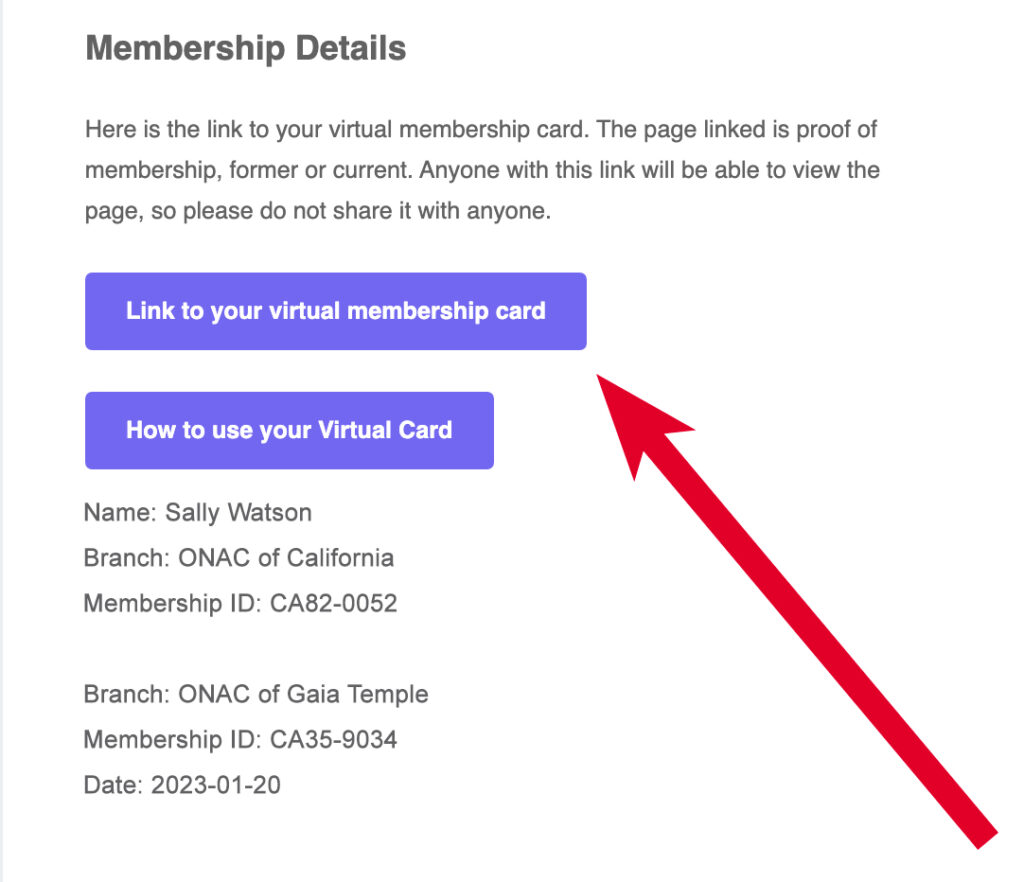This screenshot has width=1024, height=882.
Task: Click the Date label
Action: tap(114, 785)
